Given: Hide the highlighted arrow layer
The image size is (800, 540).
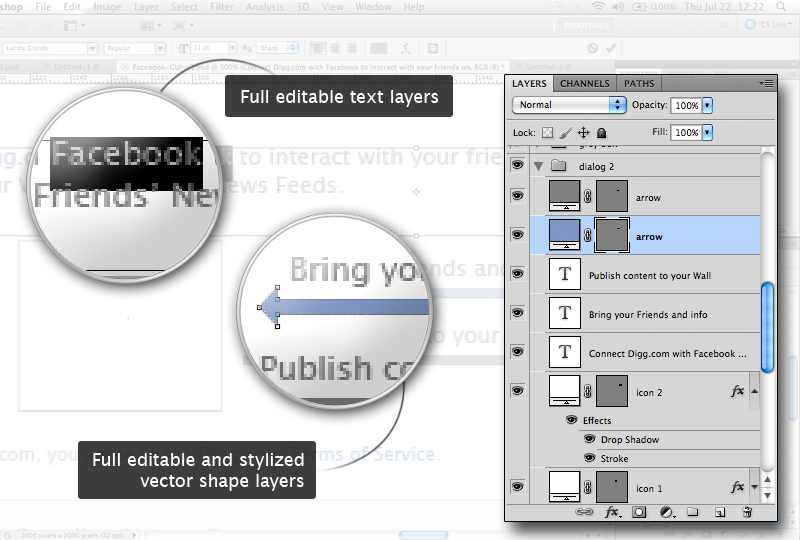Looking at the screenshot, I should (517, 234).
